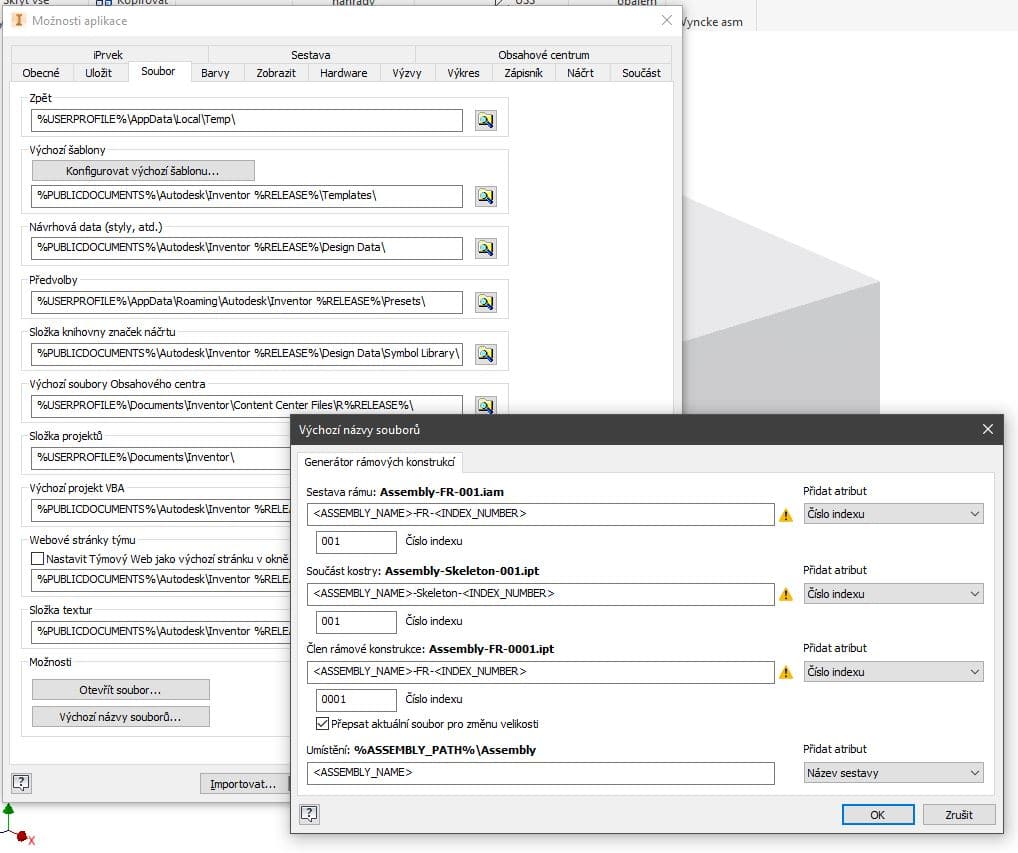This screenshot has width=1018, height=853.
Task: Open the Obsahové centrum tab
Action: 544,55
